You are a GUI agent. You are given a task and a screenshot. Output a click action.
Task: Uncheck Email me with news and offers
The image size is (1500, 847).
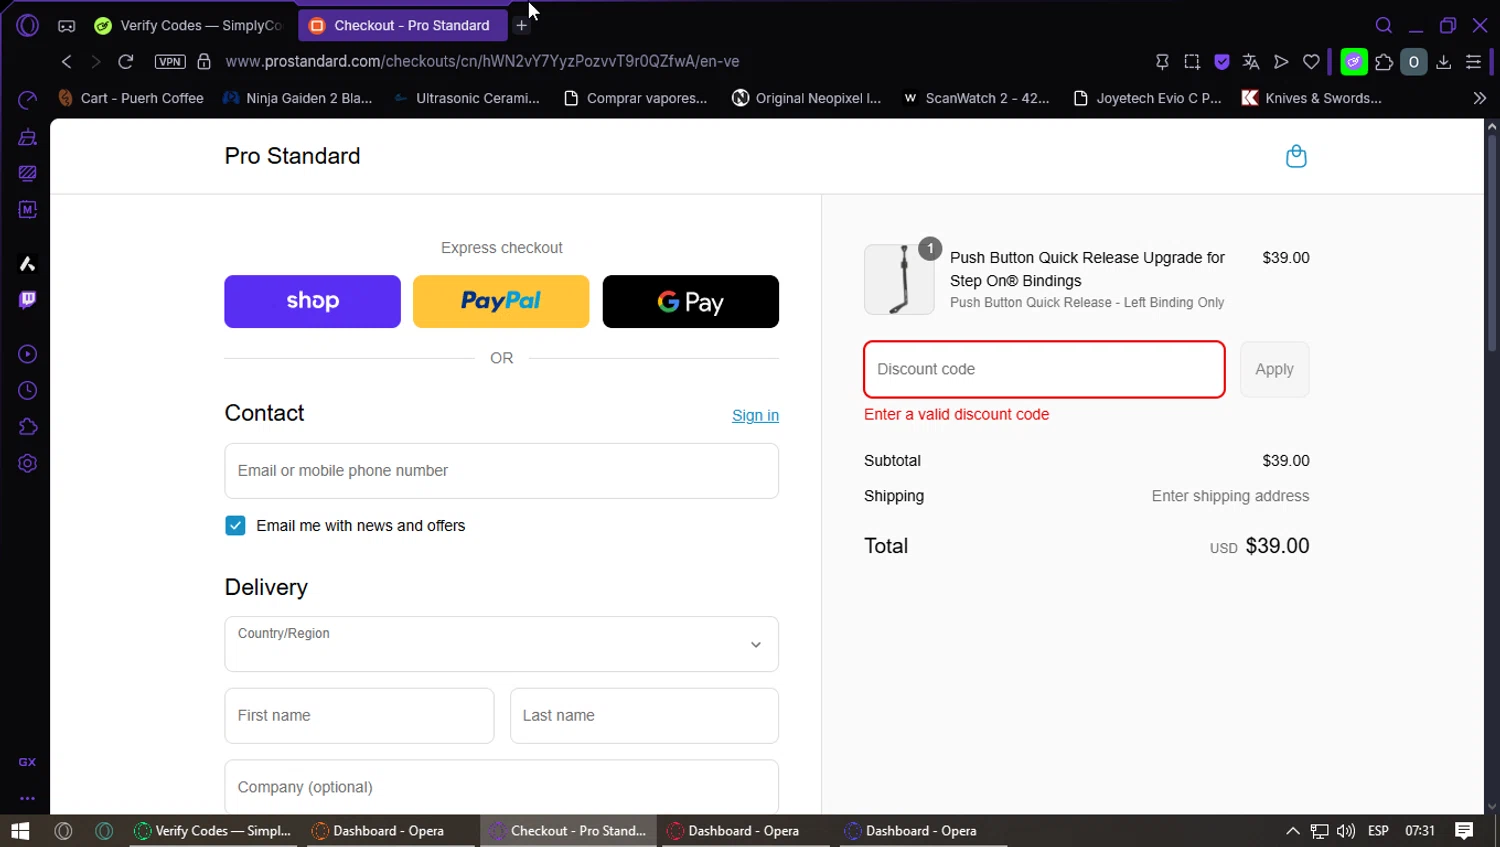235,525
